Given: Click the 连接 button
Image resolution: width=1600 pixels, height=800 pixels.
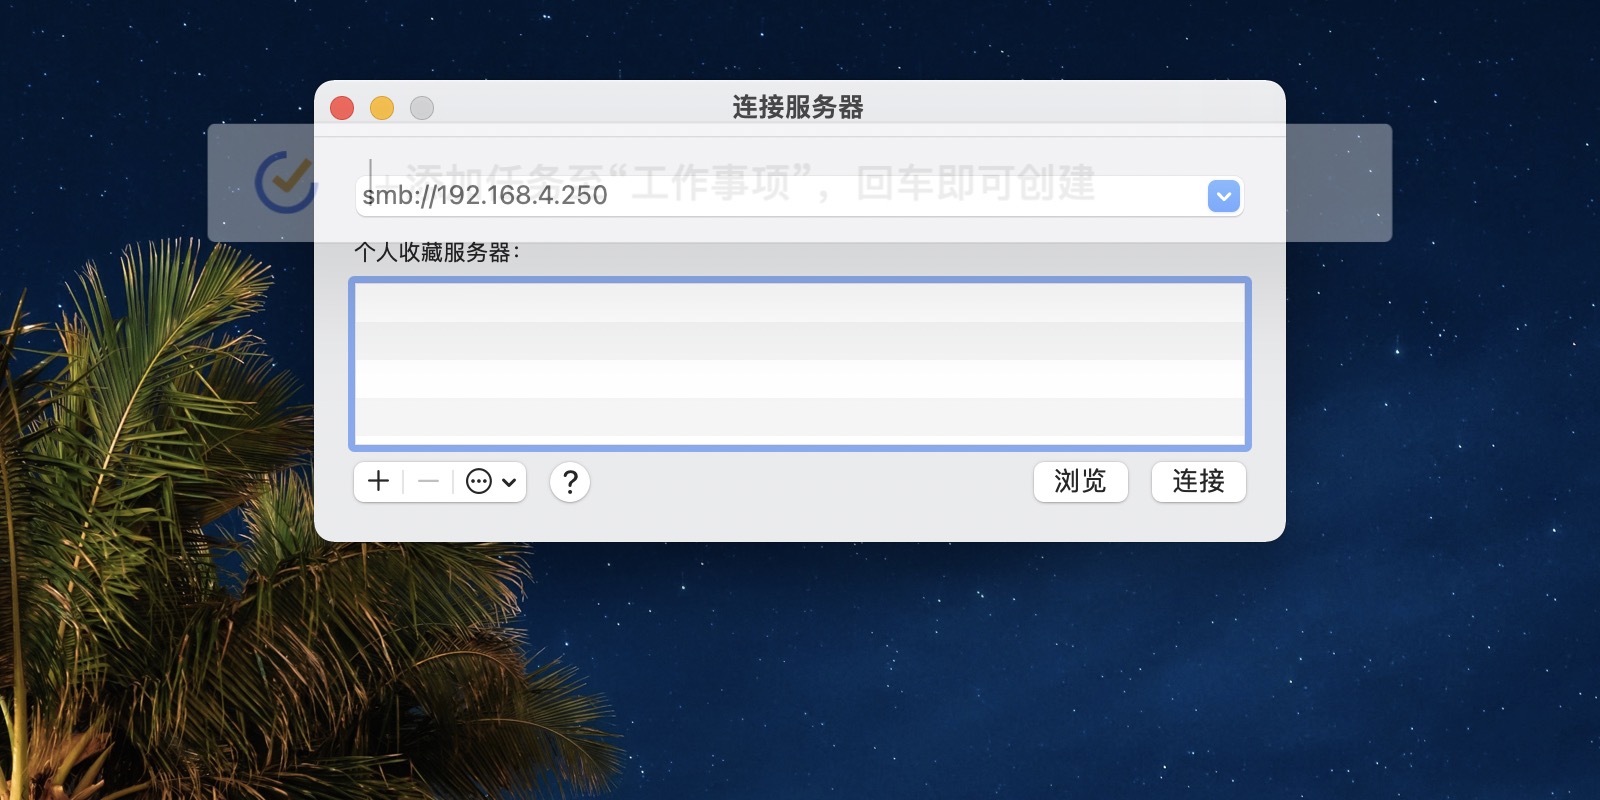Looking at the screenshot, I should [1198, 481].
